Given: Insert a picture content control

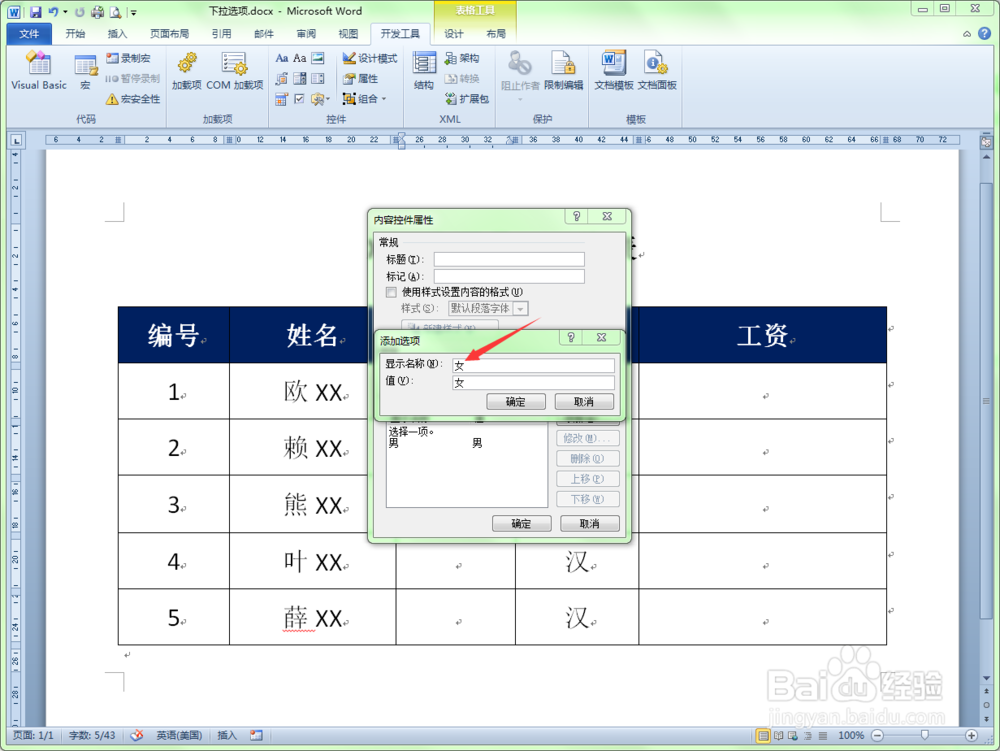Looking at the screenshot, I should point(318,58).
